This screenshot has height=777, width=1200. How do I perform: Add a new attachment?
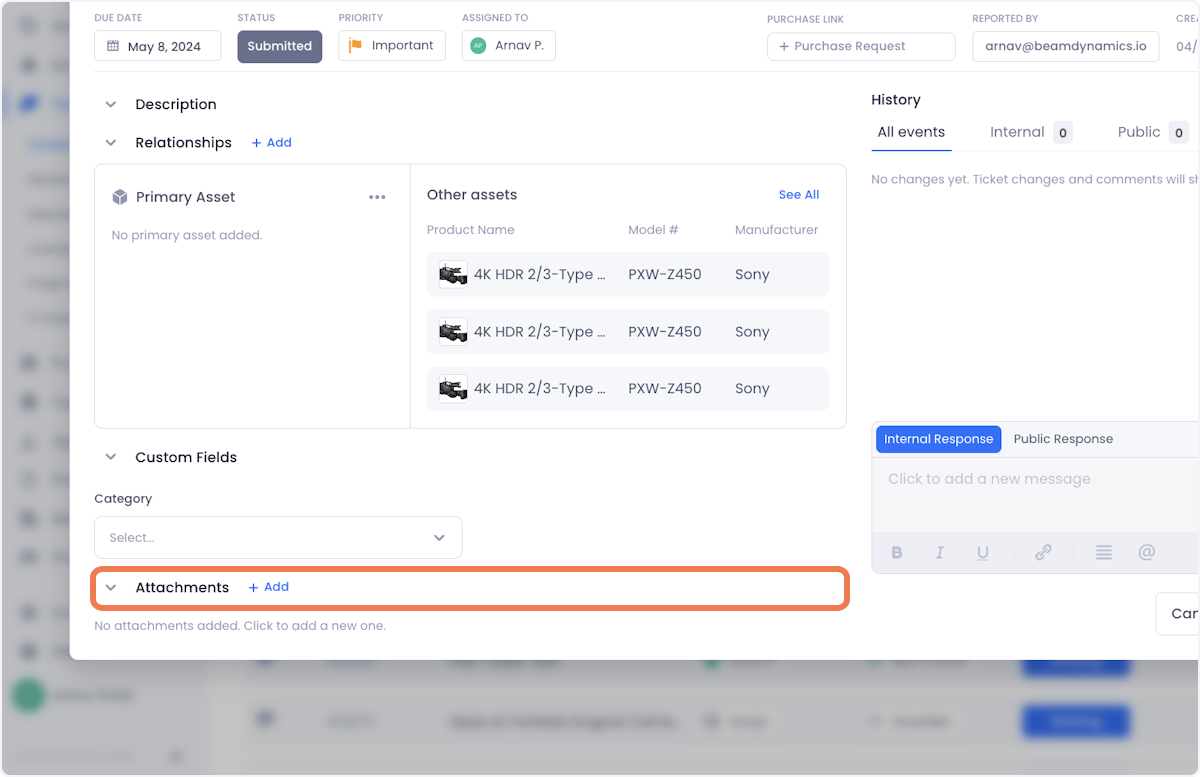(x=269, y=587)
